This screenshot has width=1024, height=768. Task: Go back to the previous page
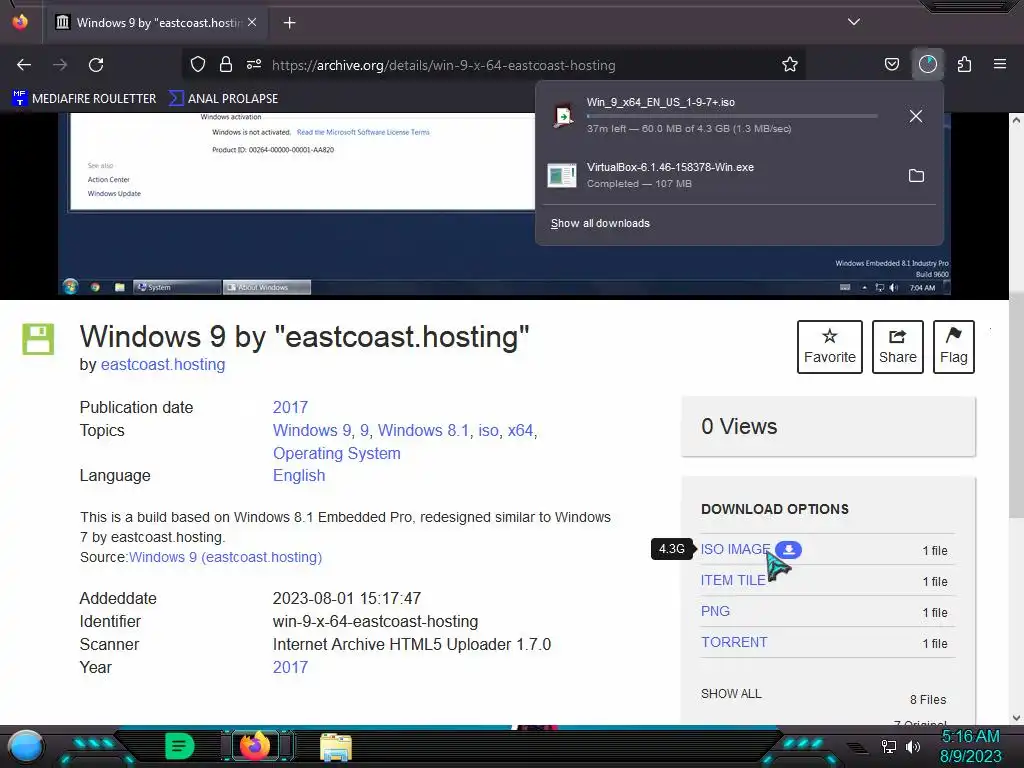point(24,65)
